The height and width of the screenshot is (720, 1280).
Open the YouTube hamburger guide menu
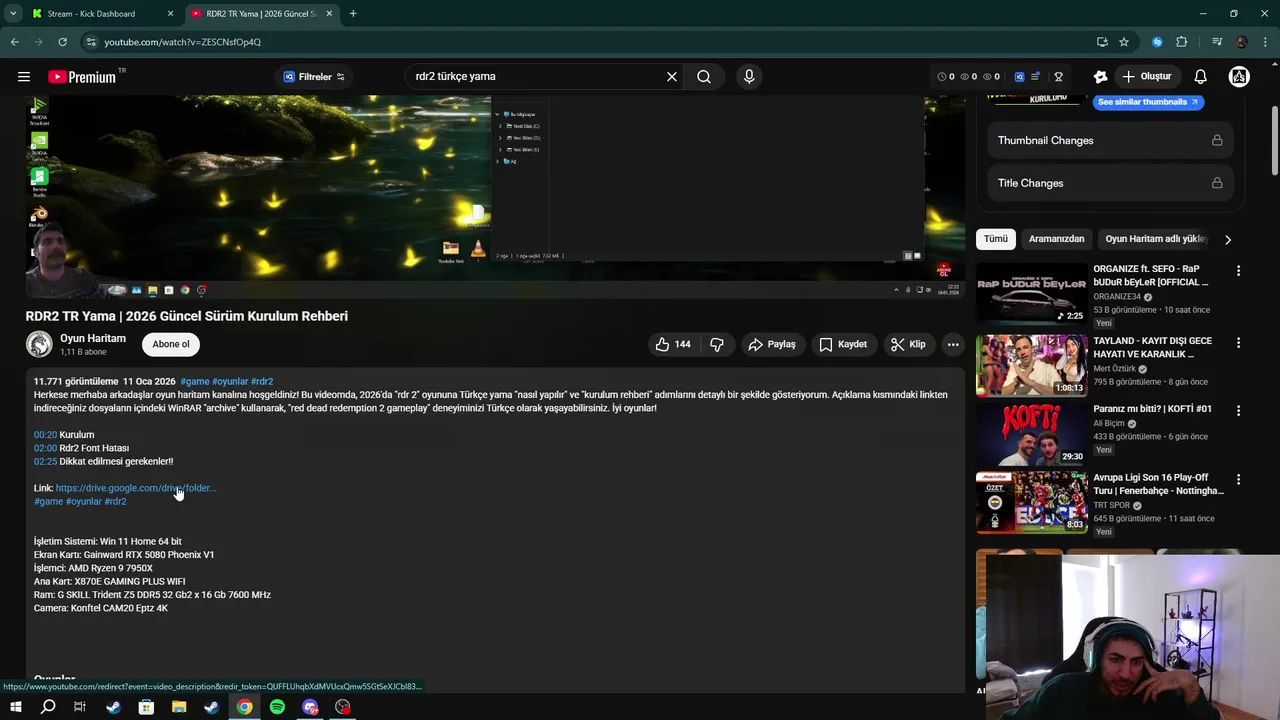pos(24,77)
